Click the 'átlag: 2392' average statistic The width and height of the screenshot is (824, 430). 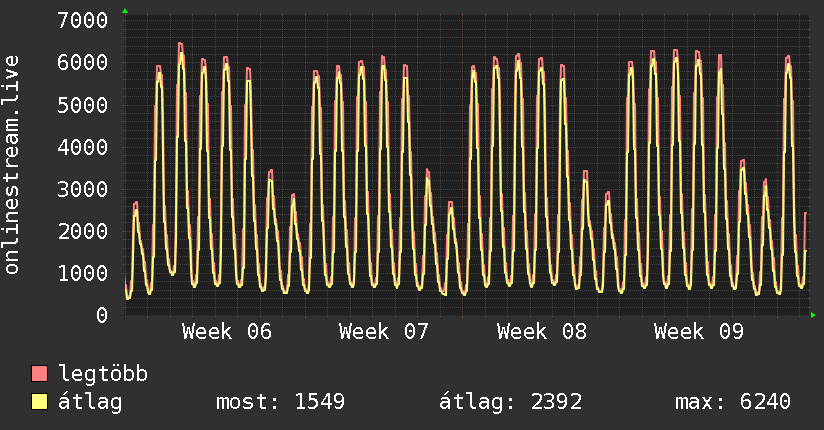(511, 402)
